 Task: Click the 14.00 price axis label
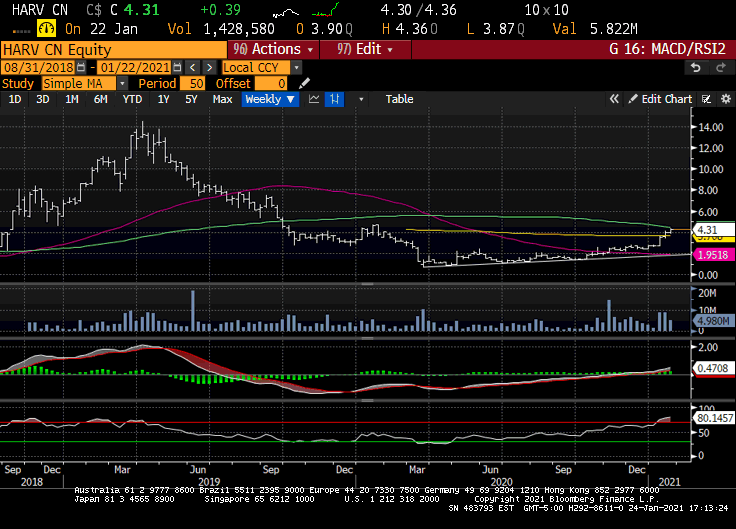(711, 127)
